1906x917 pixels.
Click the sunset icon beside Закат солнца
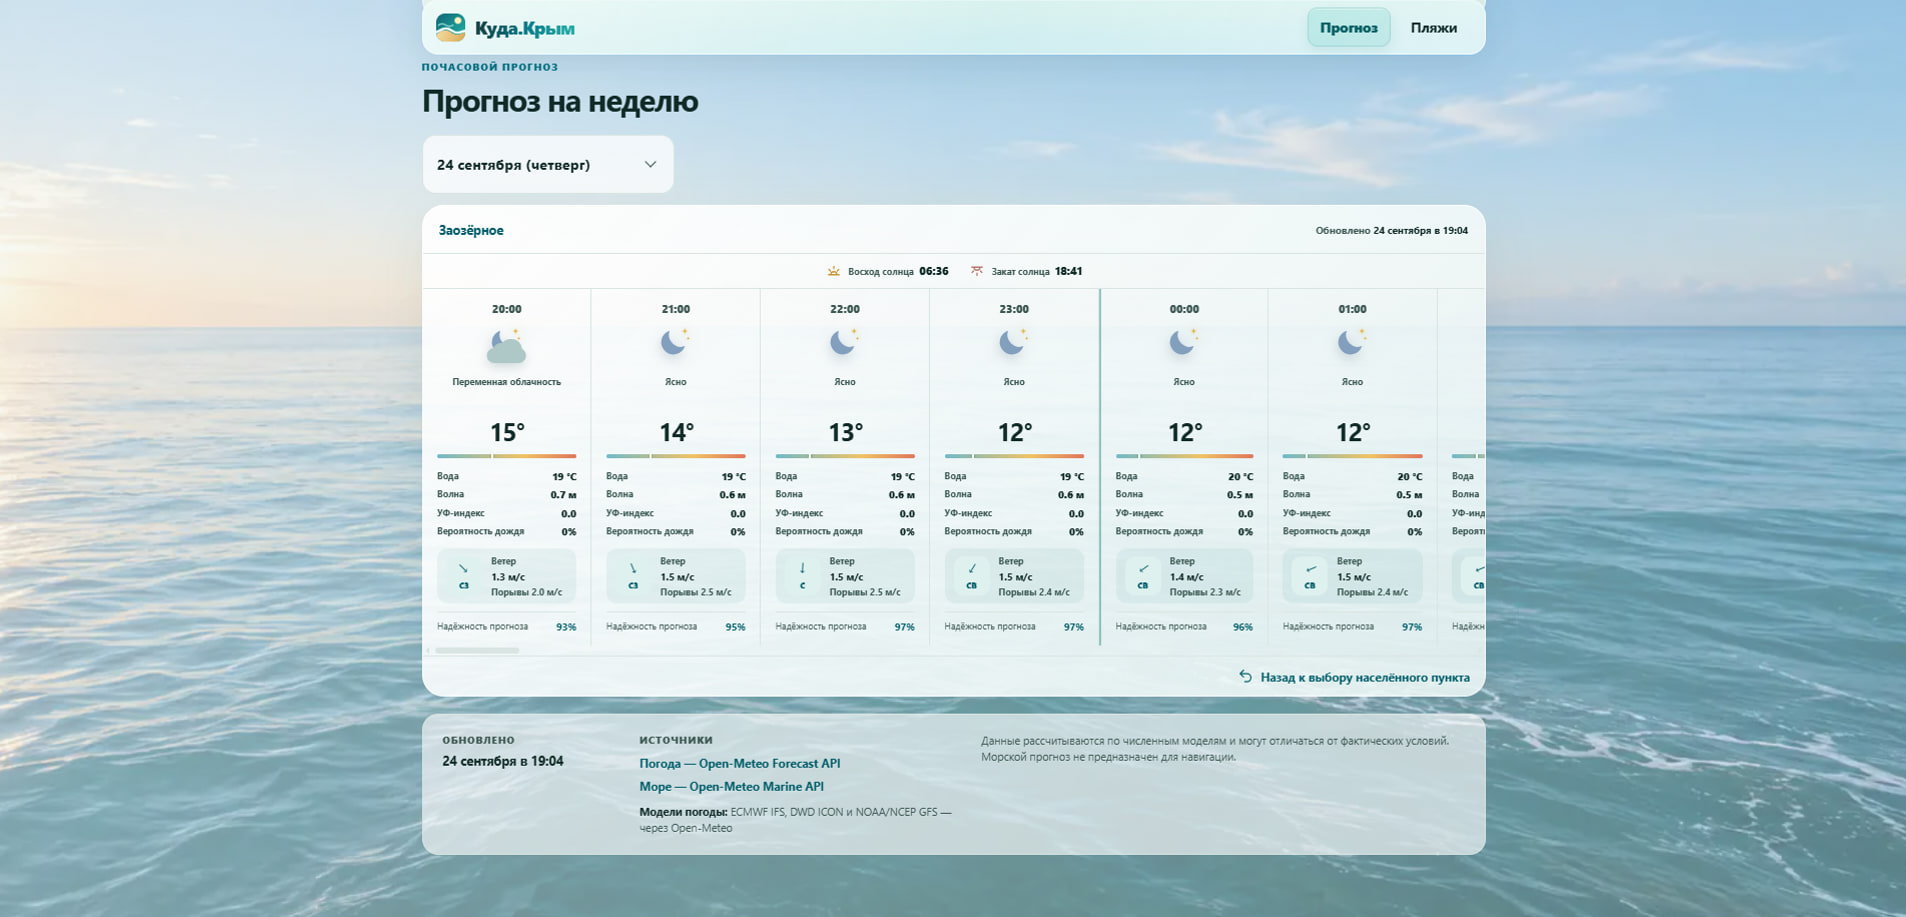977,271
